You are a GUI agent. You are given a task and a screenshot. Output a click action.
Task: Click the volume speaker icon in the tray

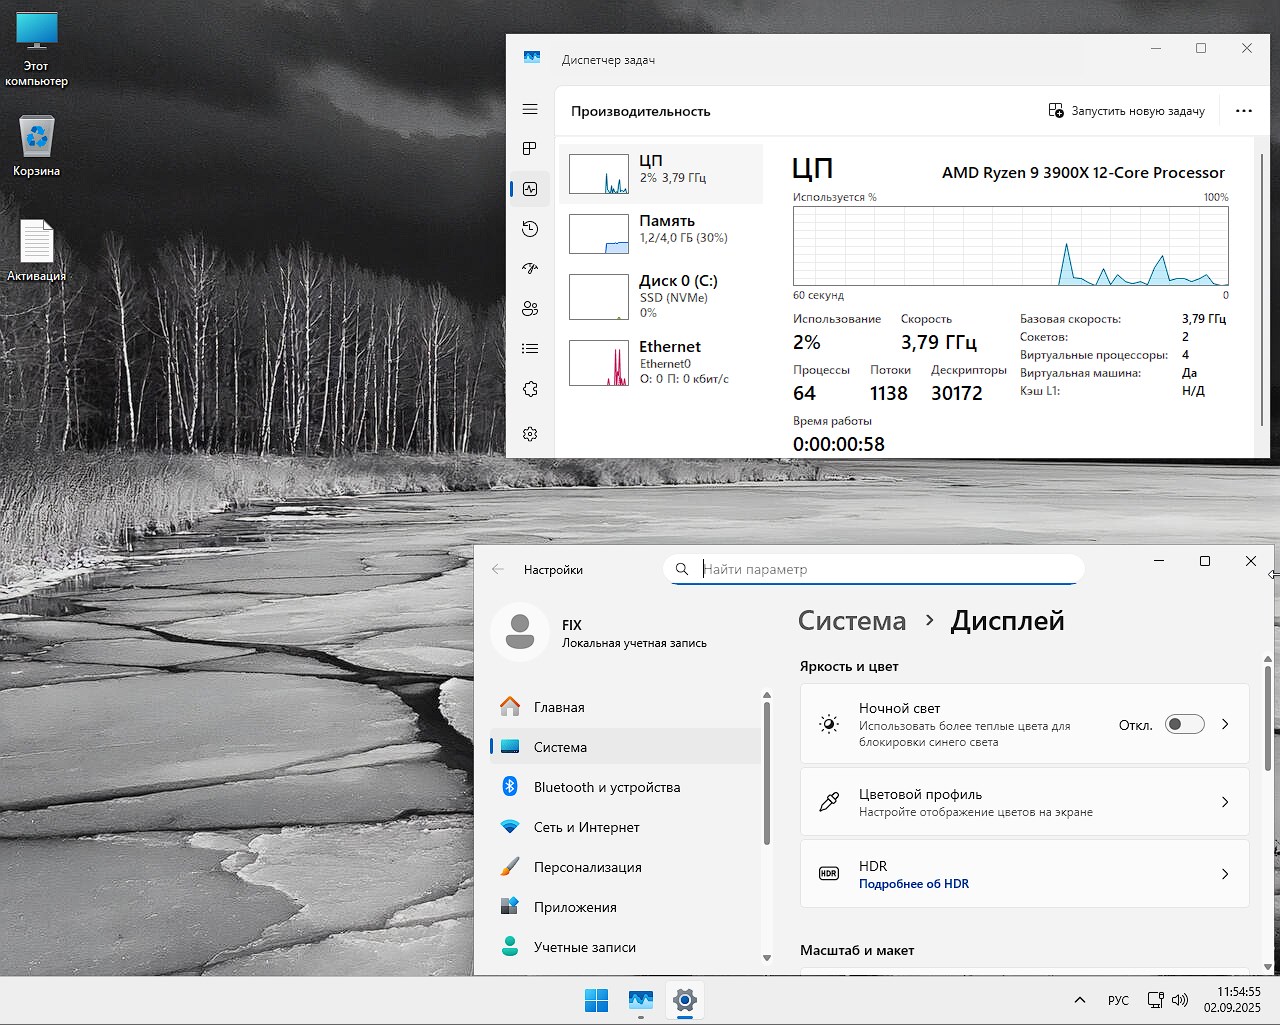1180,1000
